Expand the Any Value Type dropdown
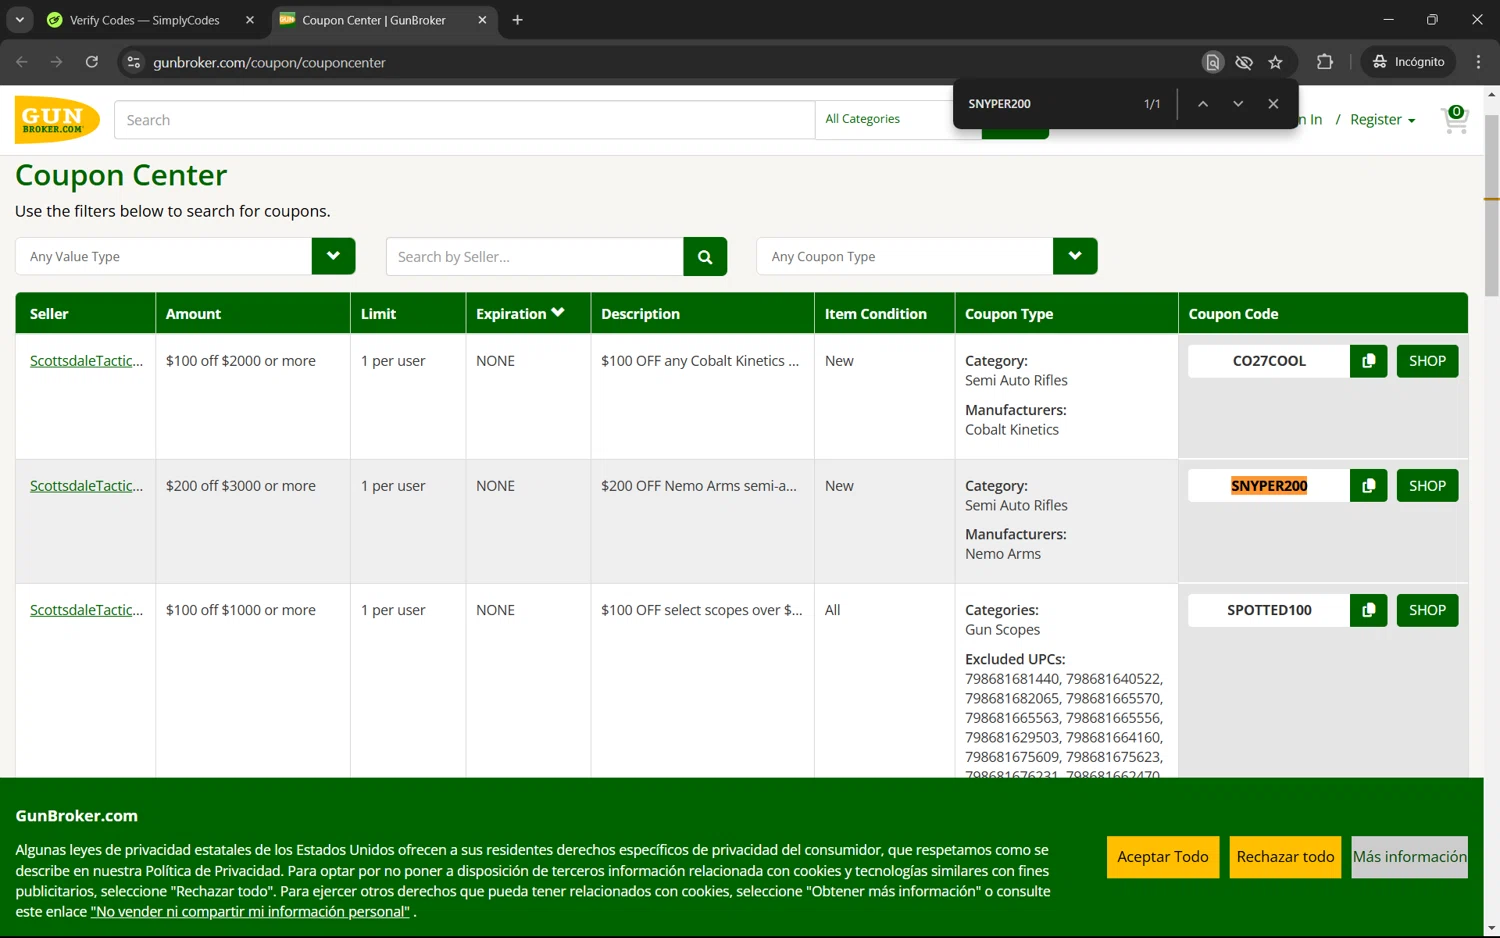This screenshot has width=1500, height=938. point(333,256)
